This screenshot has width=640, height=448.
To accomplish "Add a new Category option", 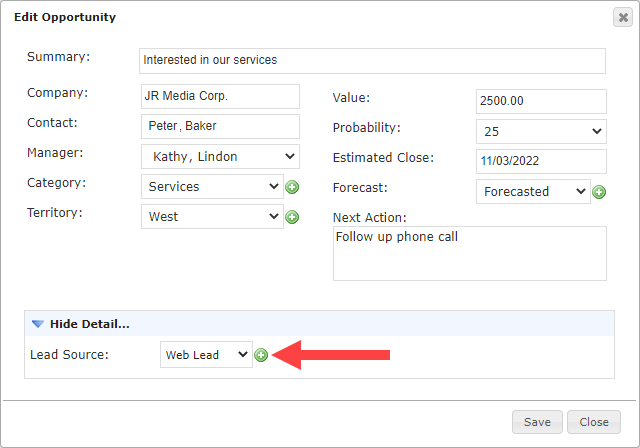I will 292,187.
